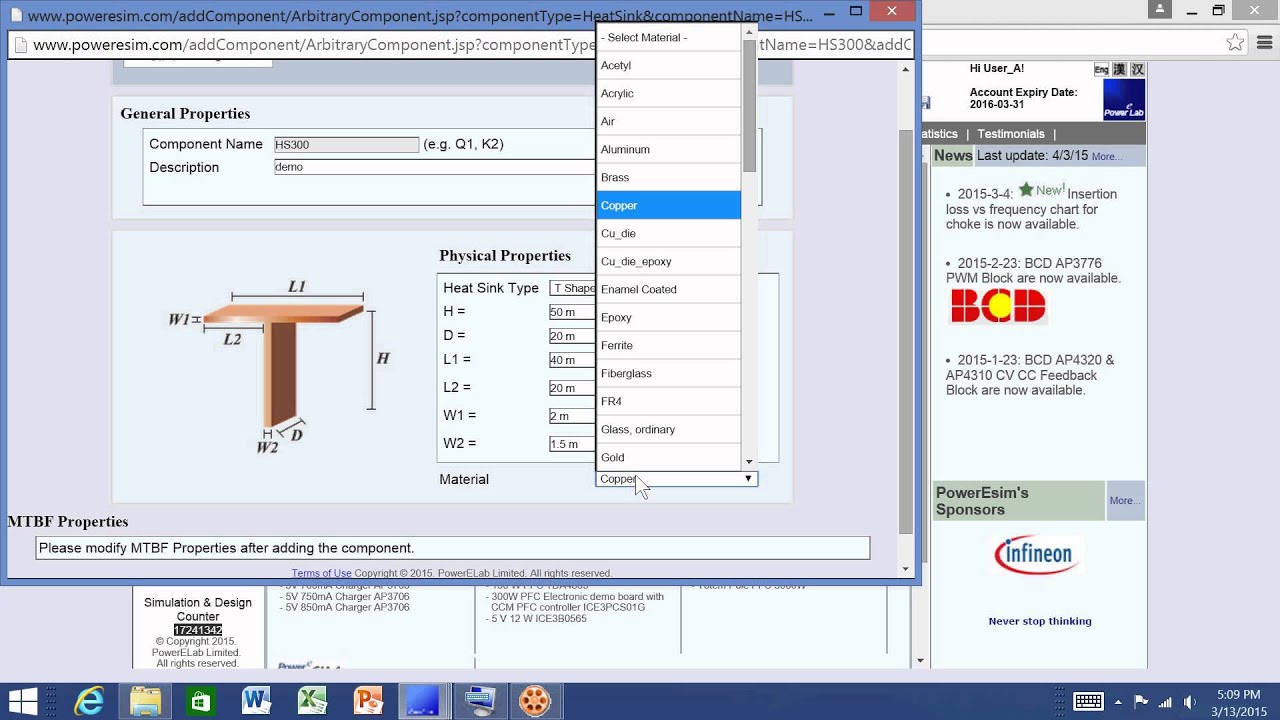Launch Windows Store from the taskbar
Image resolution: width=1280 pixels, height=720 pixels.
[x=201, y=701]
